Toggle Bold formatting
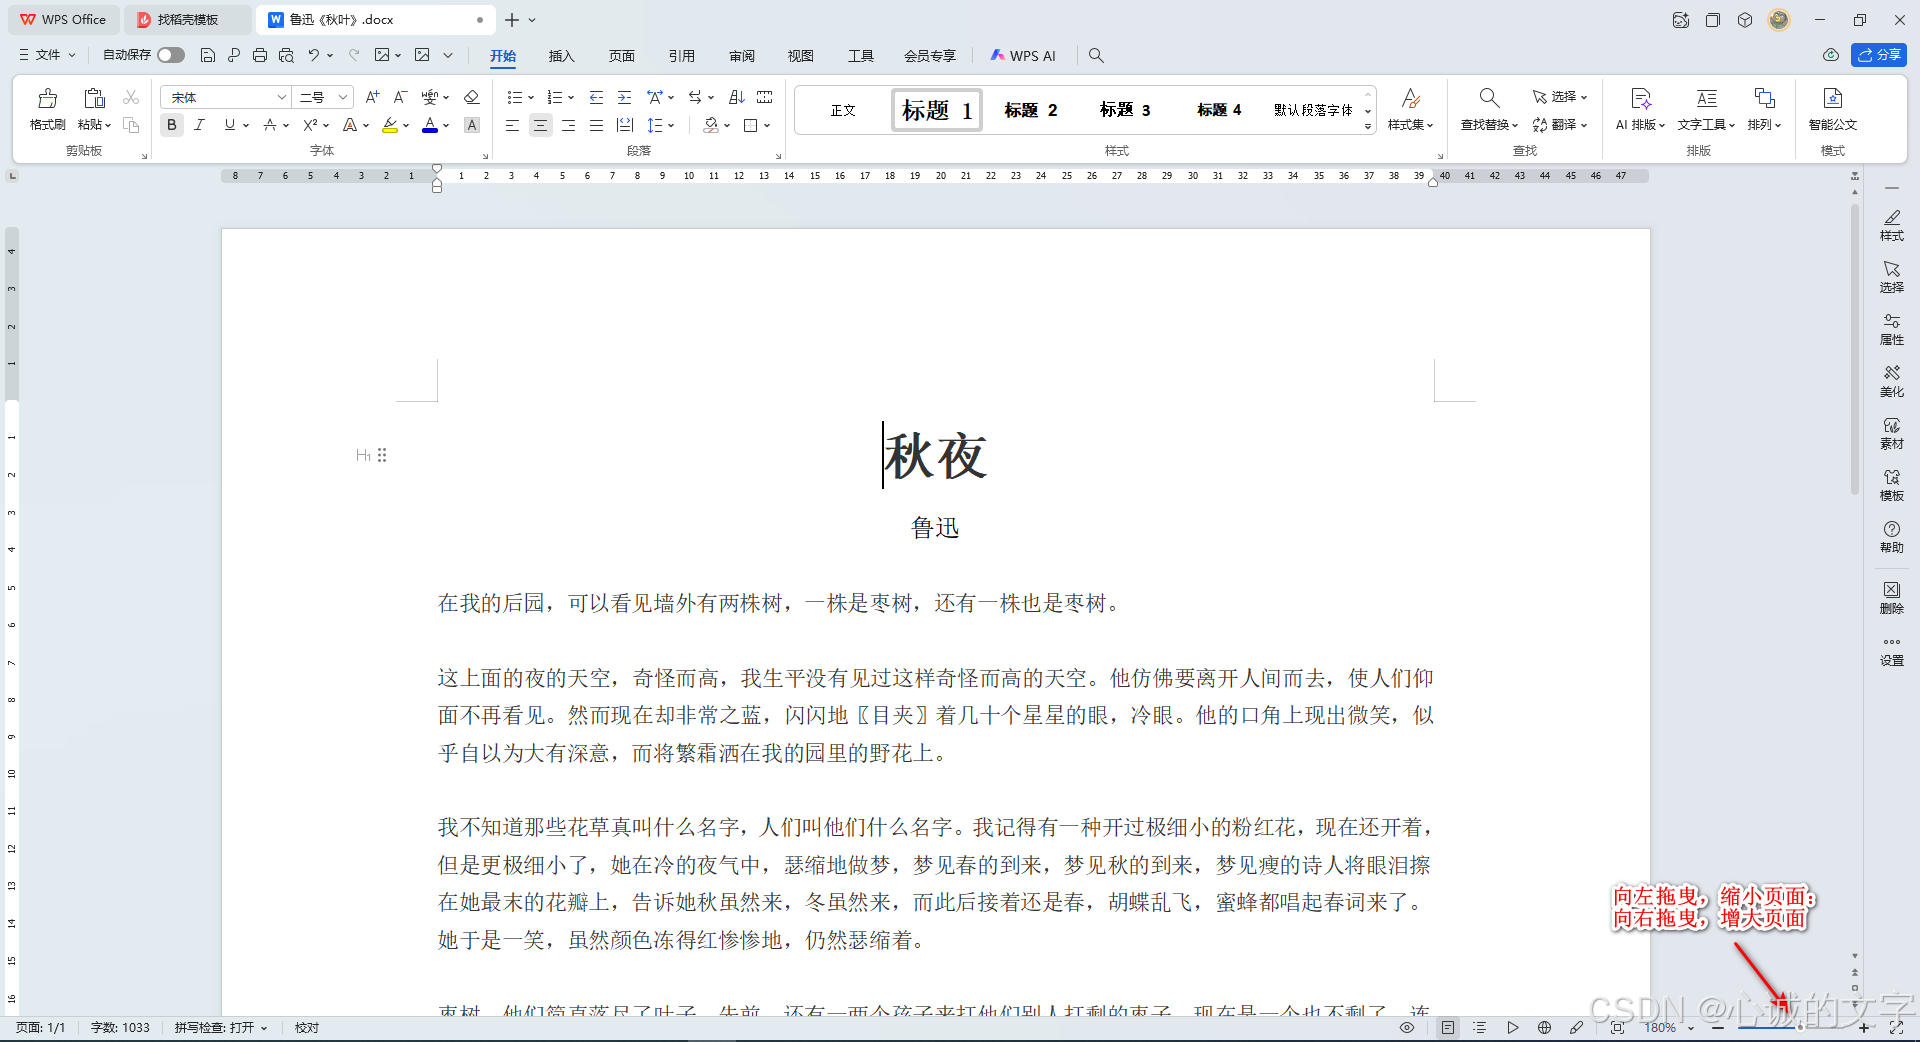The image size is (1920, 1042). point(172,125)
